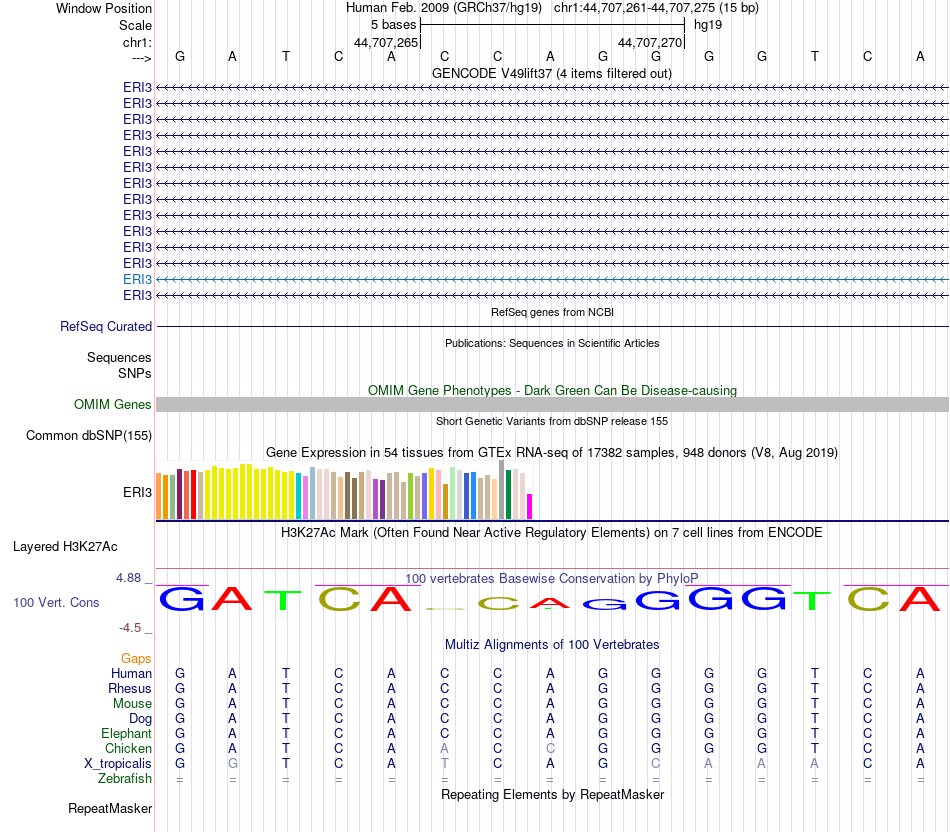This screenshot has height=832, width=950.
Task: Click the Mouse species label
Action: pyautogui.click(x=132, y=704)
